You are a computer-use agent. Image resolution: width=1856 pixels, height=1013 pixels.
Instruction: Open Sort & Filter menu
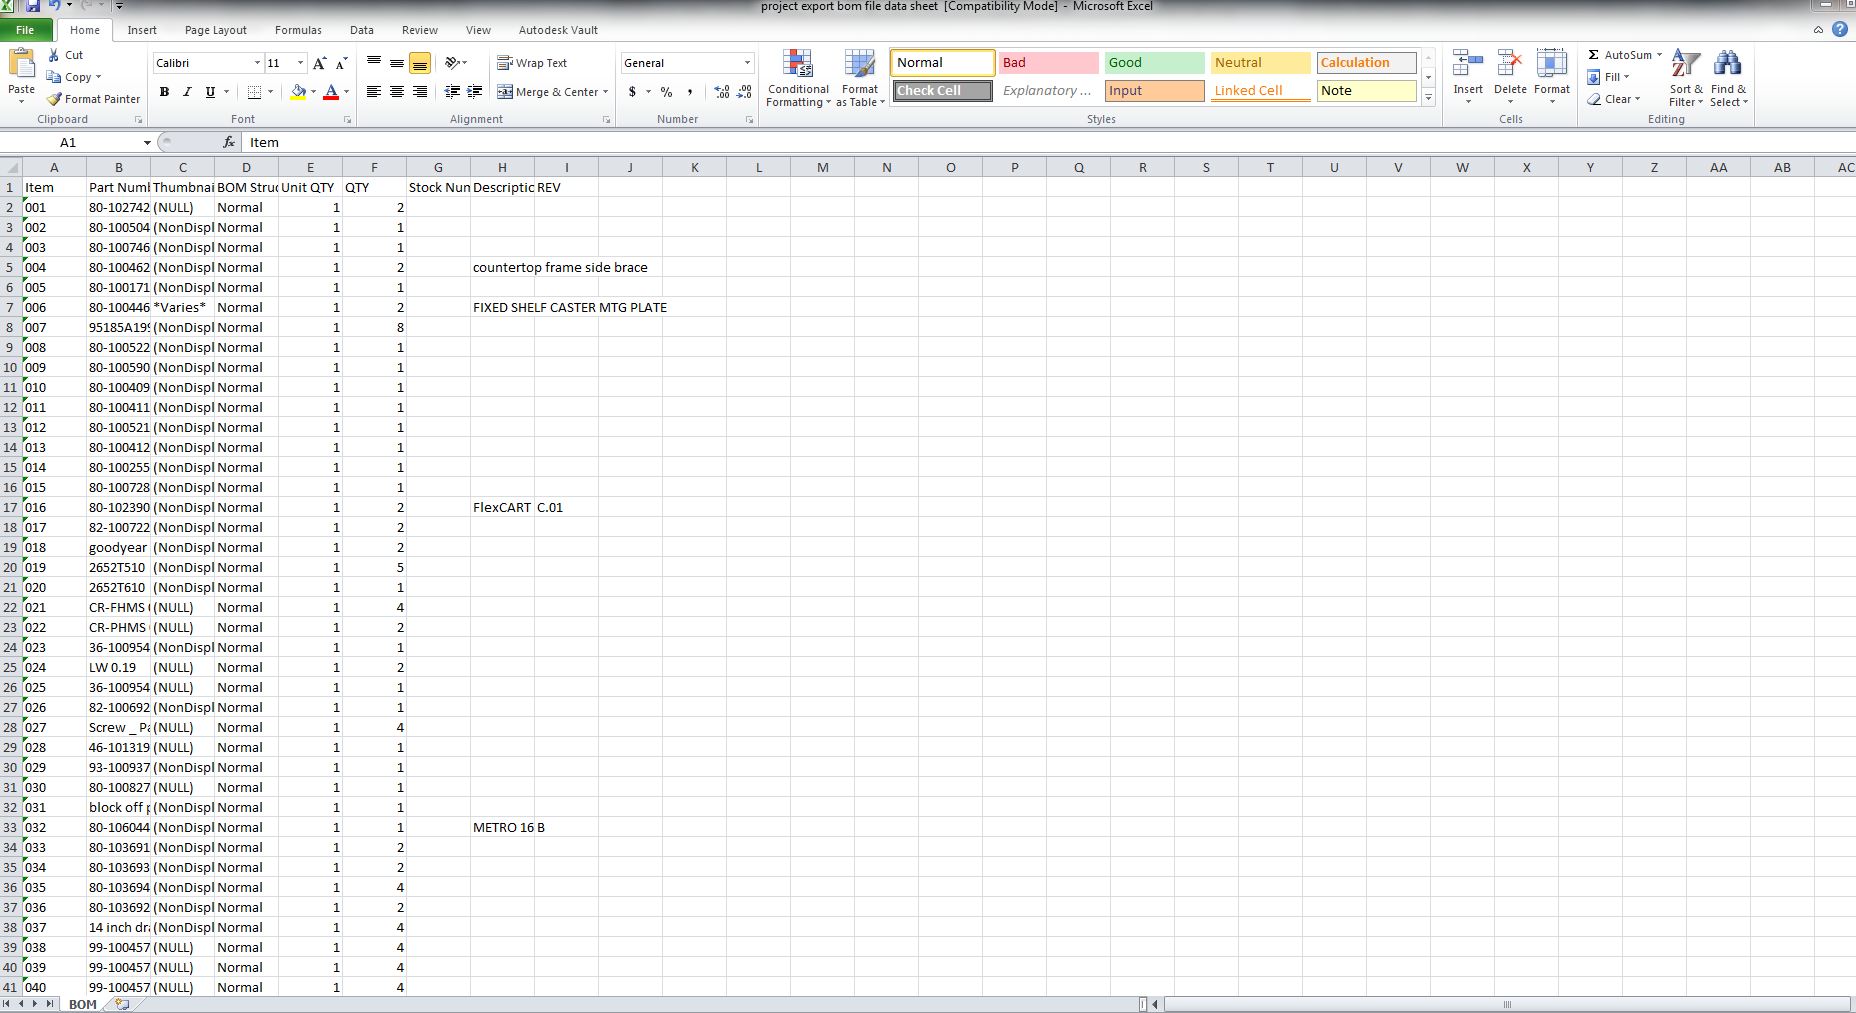click(1686, 78)
